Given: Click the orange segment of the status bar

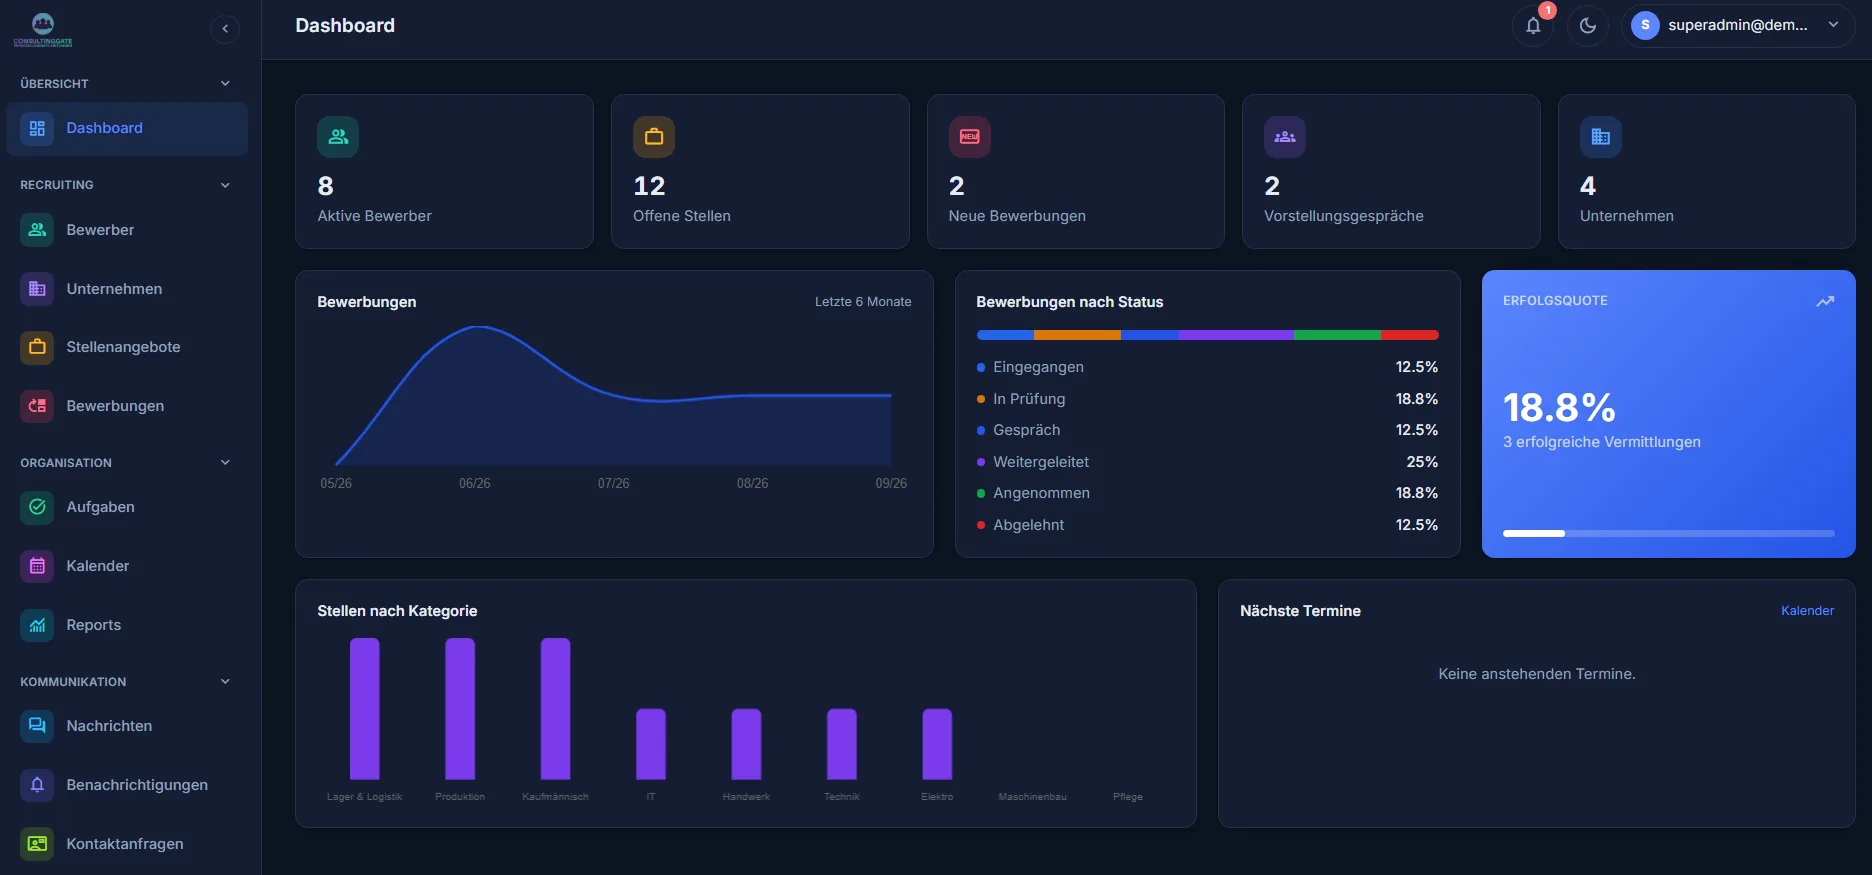Looking at the screenshot, I should pyautogui.click(x=1077, y=335).
